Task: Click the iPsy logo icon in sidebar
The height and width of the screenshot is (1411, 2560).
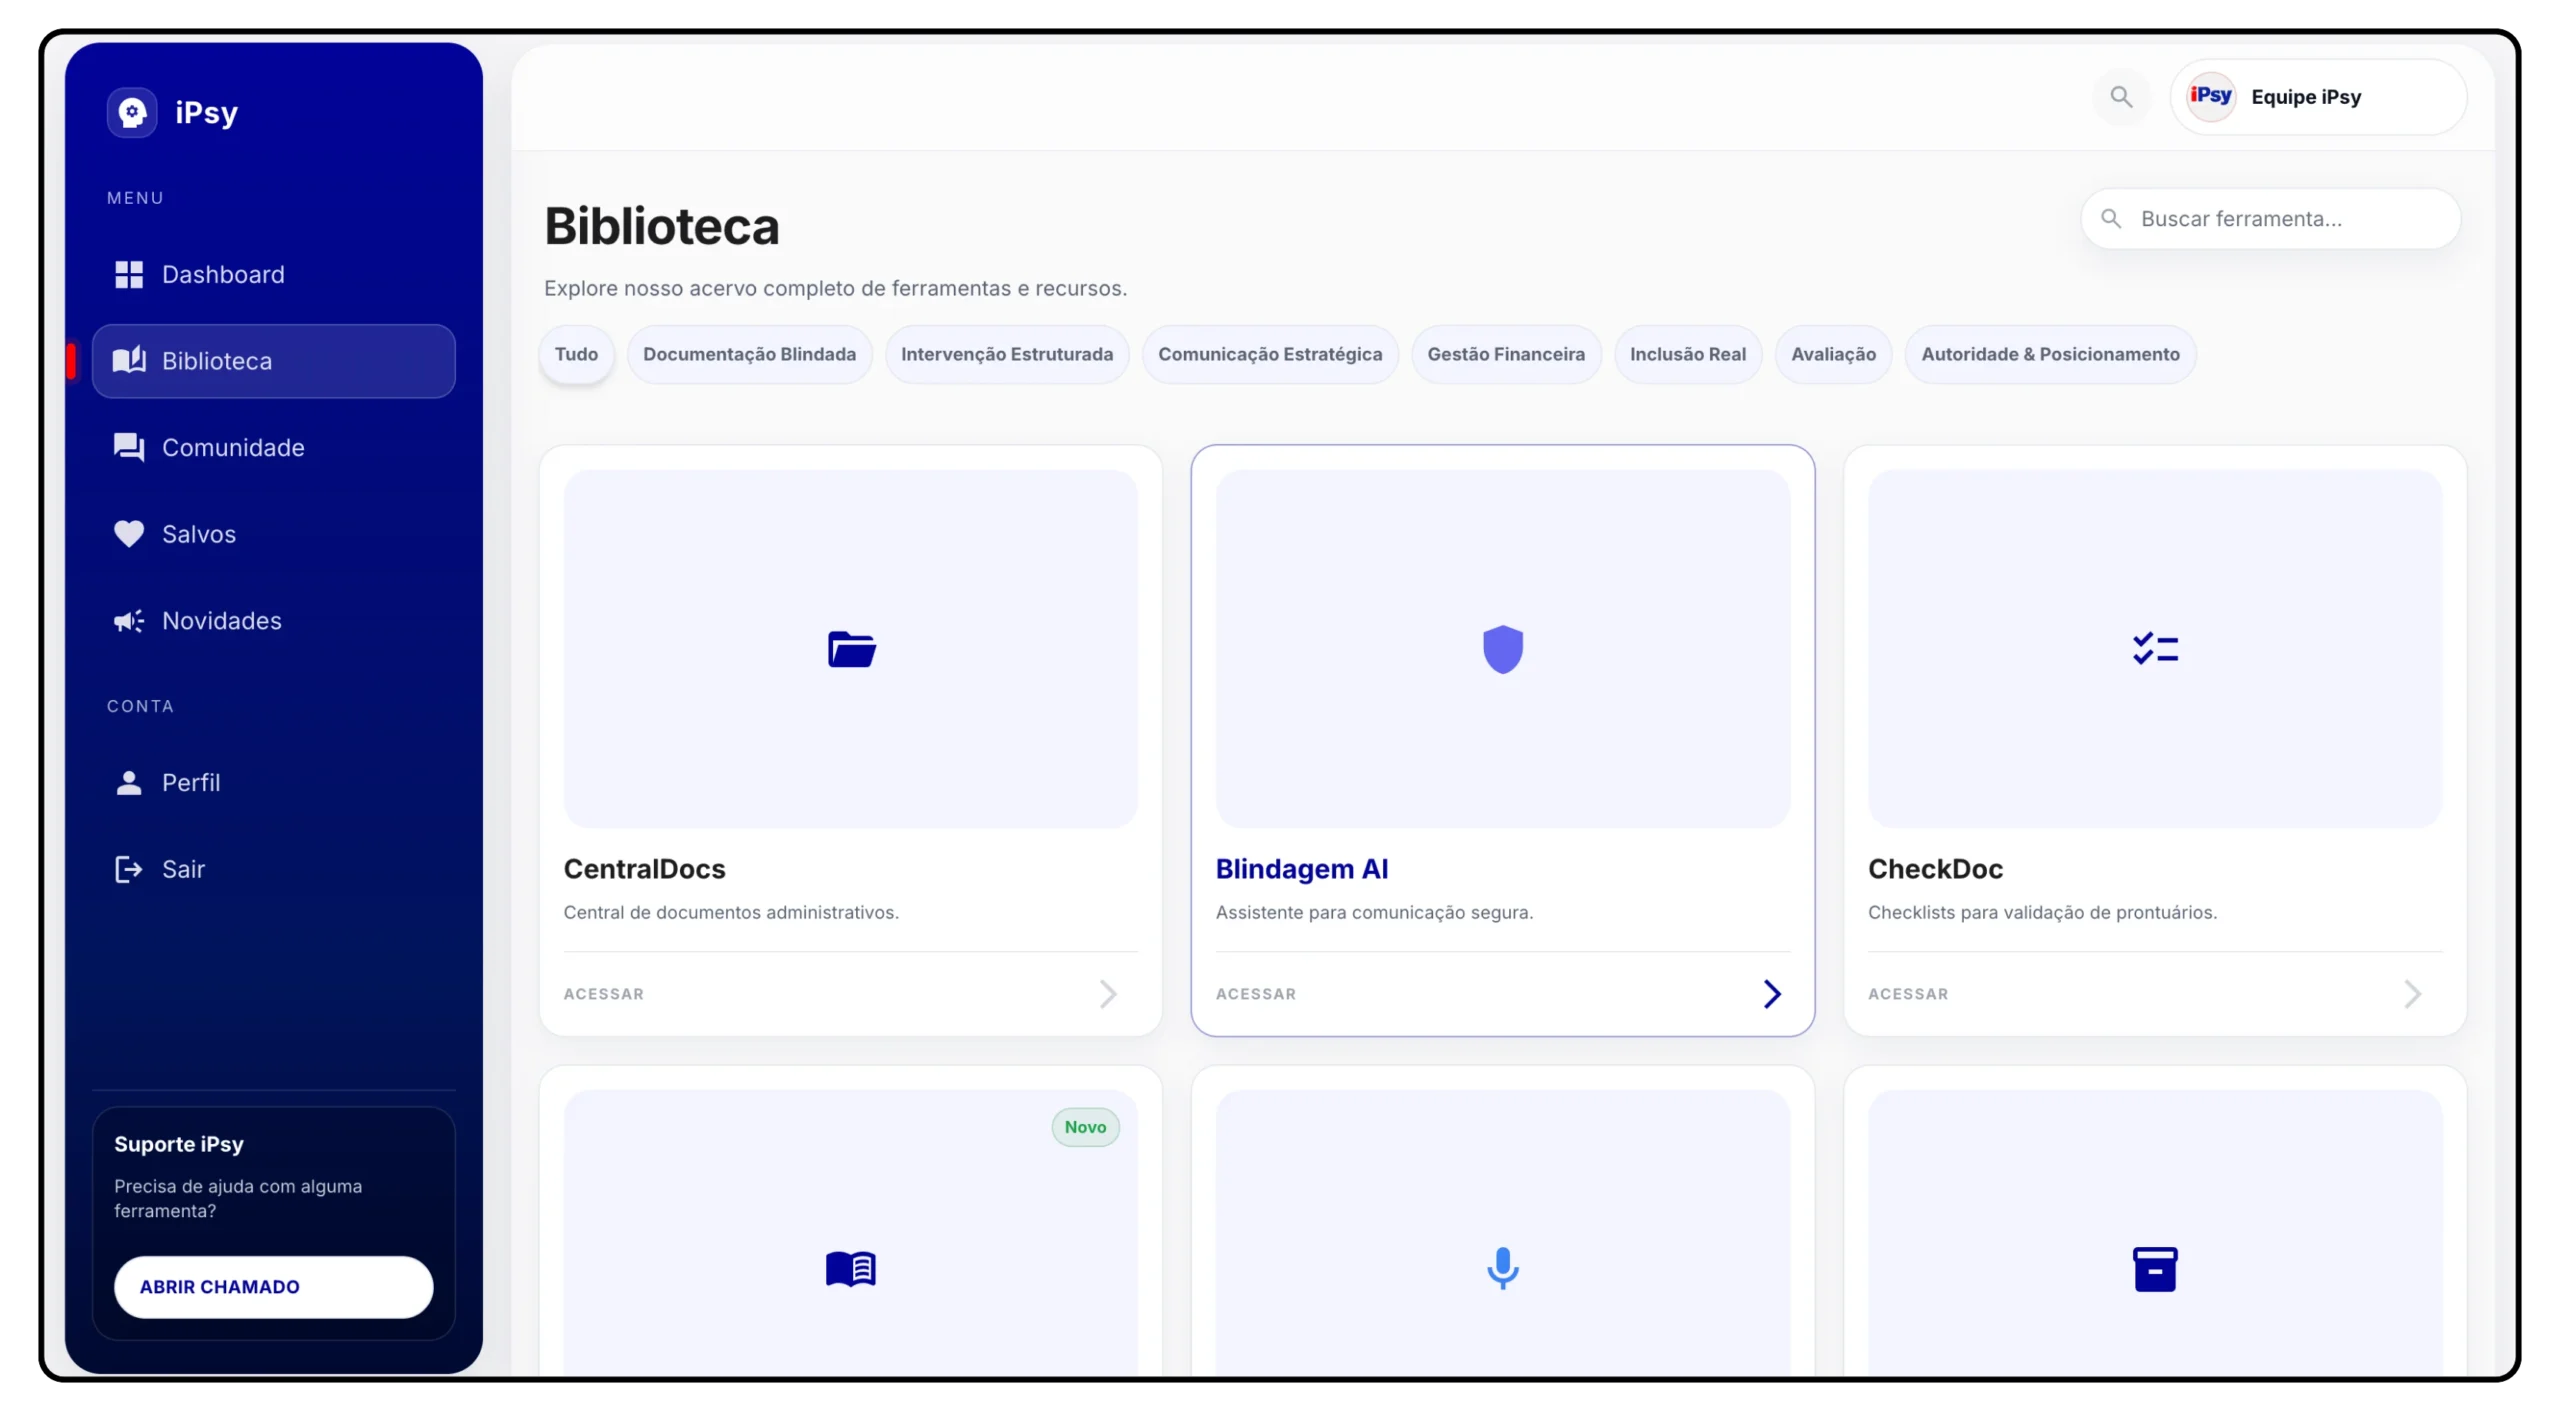Action: point(132,113)
